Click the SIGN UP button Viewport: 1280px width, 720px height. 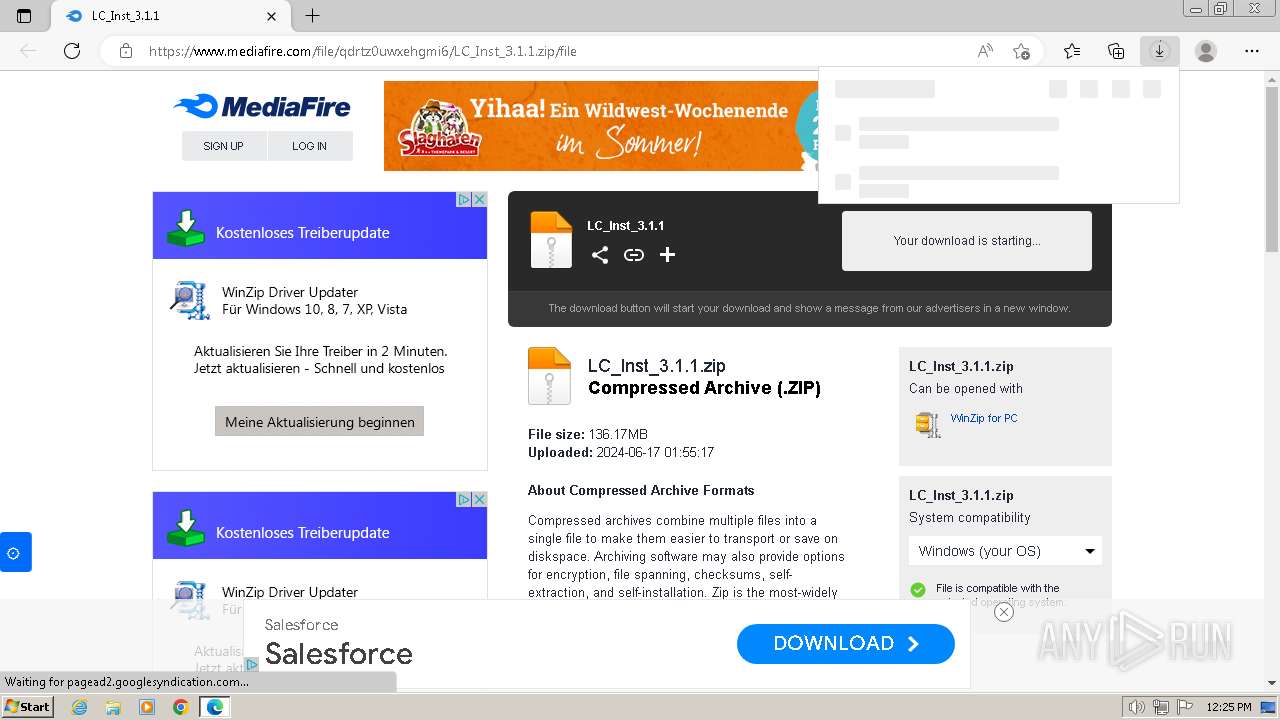223,146
